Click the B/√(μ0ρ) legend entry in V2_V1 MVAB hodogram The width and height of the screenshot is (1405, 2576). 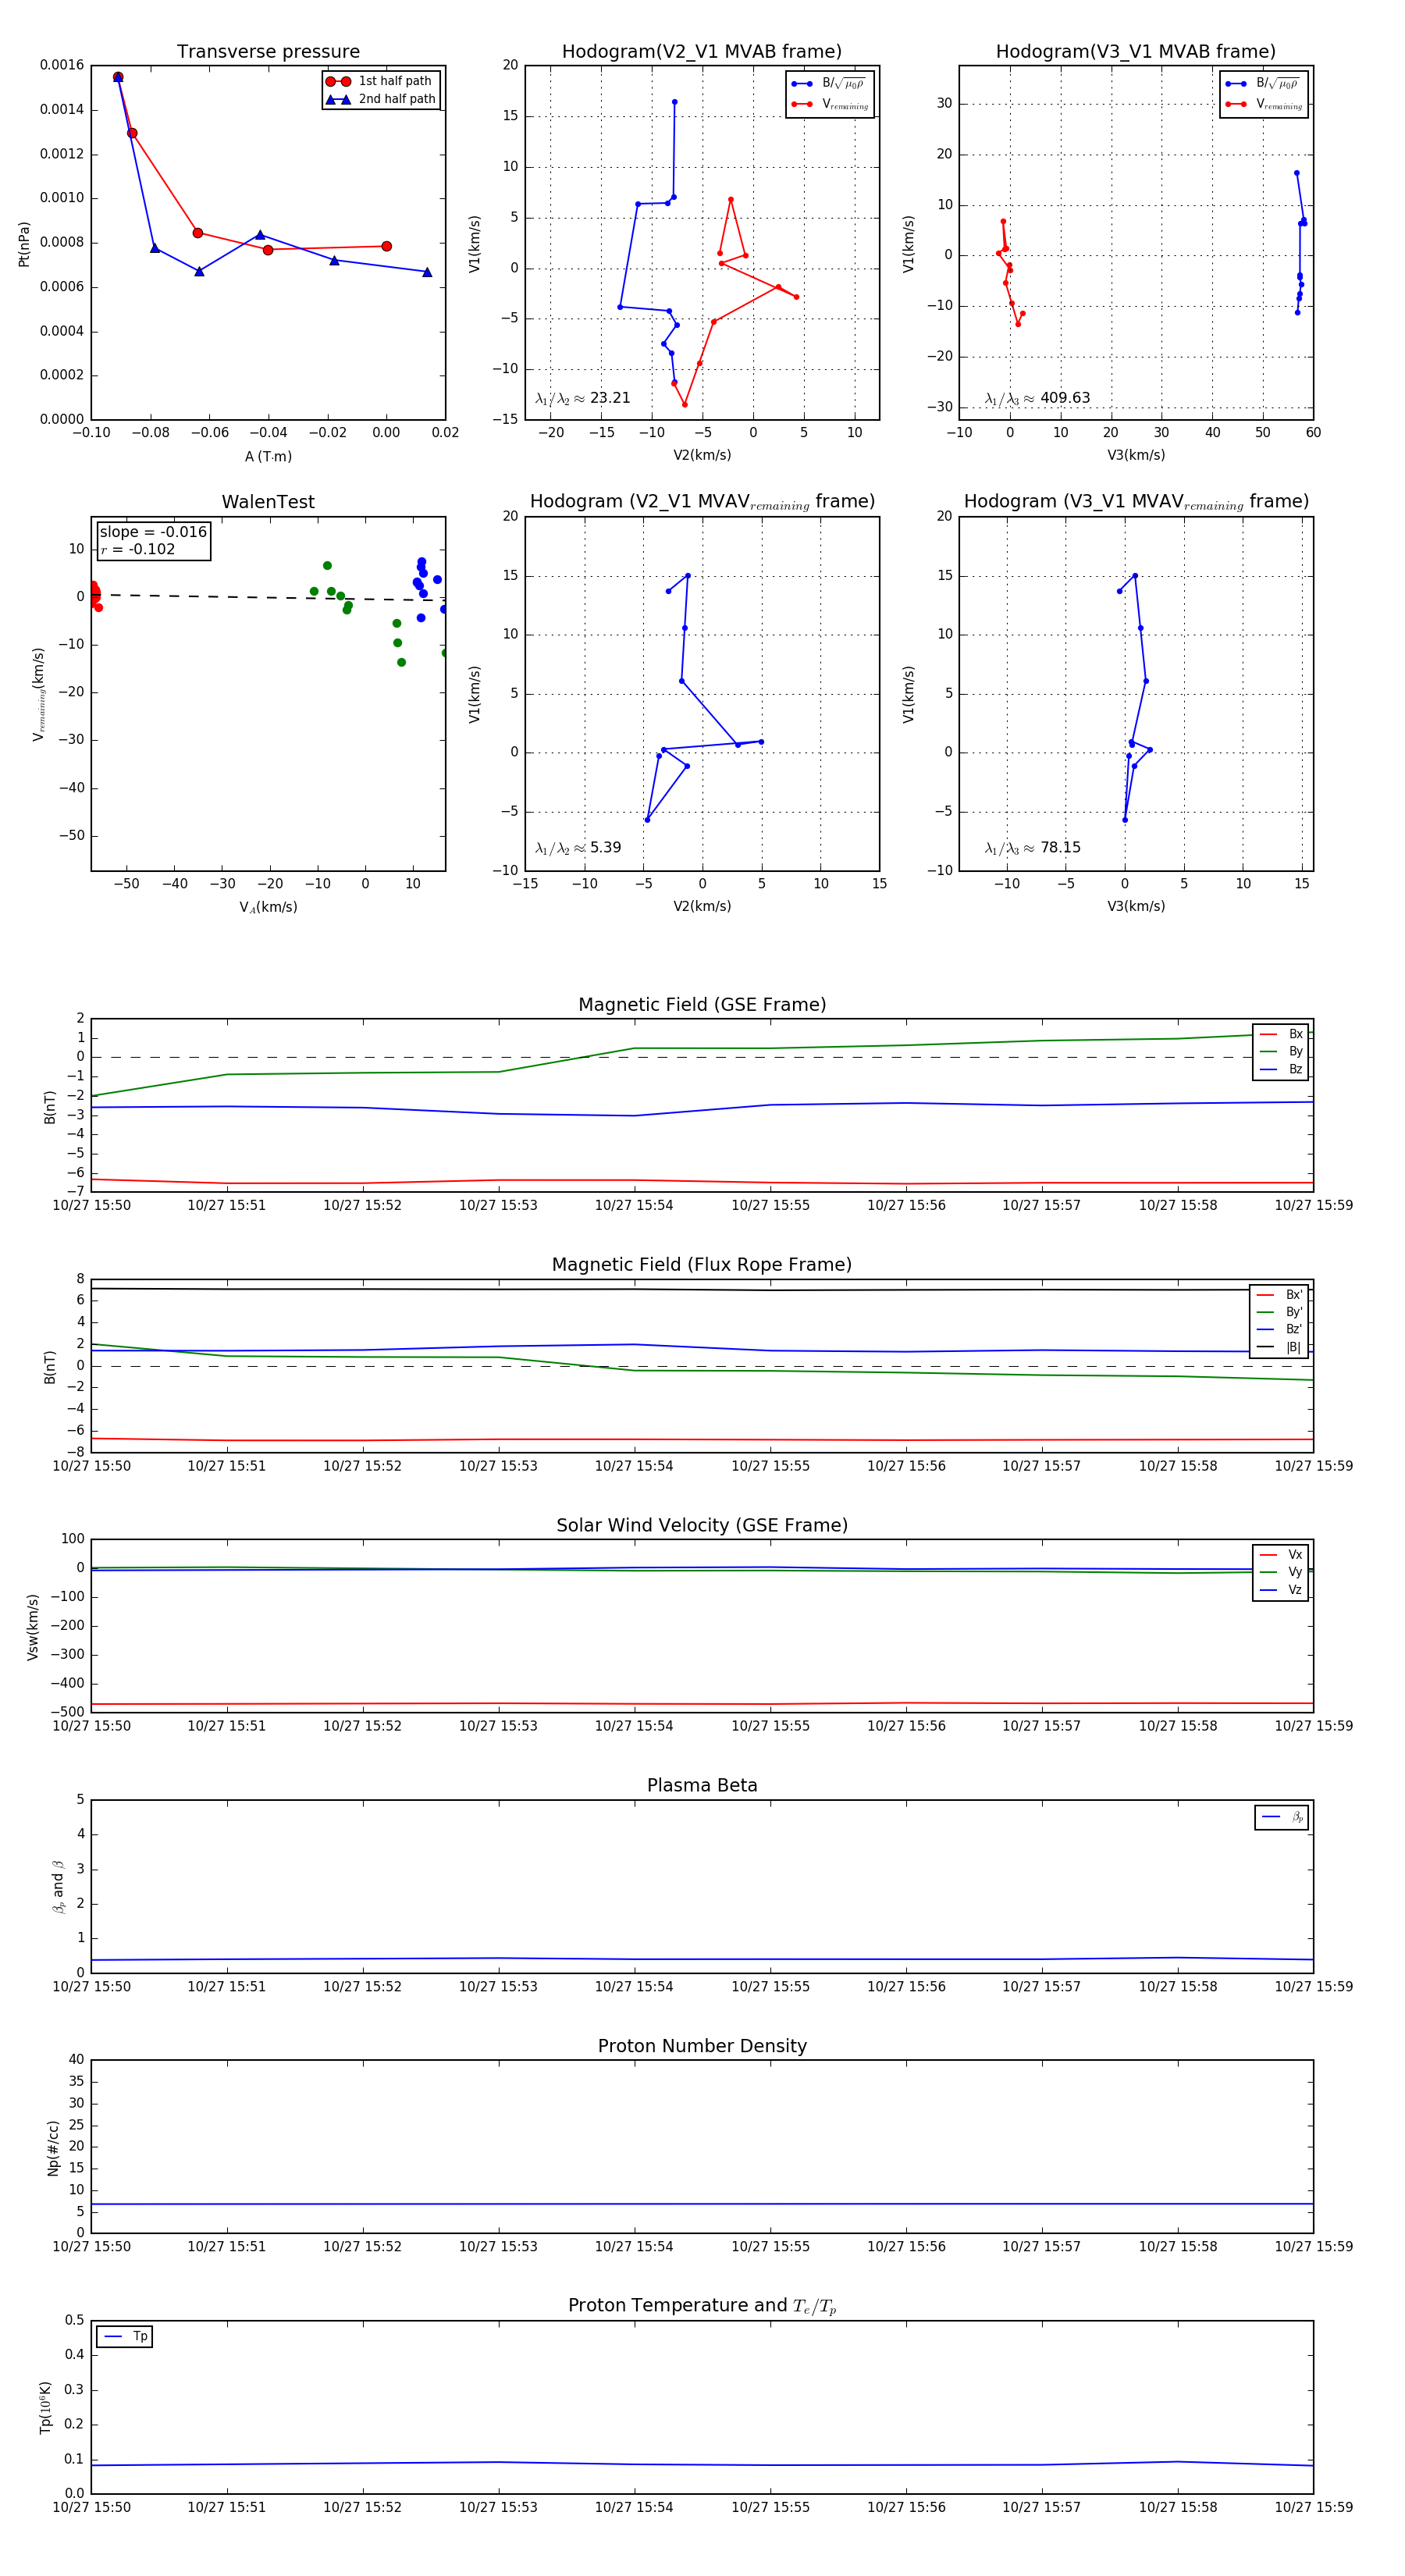830,84
